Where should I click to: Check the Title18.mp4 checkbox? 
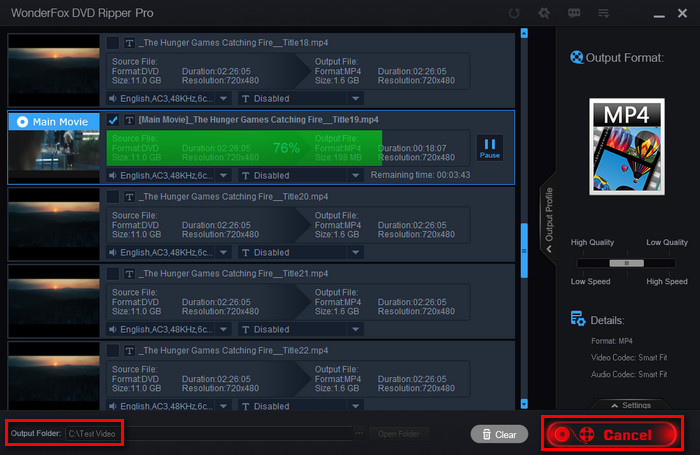[x=113, y=43]
